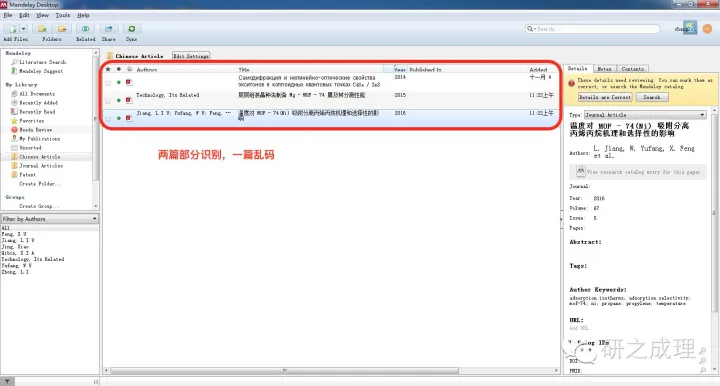Screen dimensions: 720x386
Task: Toggle the read/unread dot on the 2014 row
Action: coord(119,82)
